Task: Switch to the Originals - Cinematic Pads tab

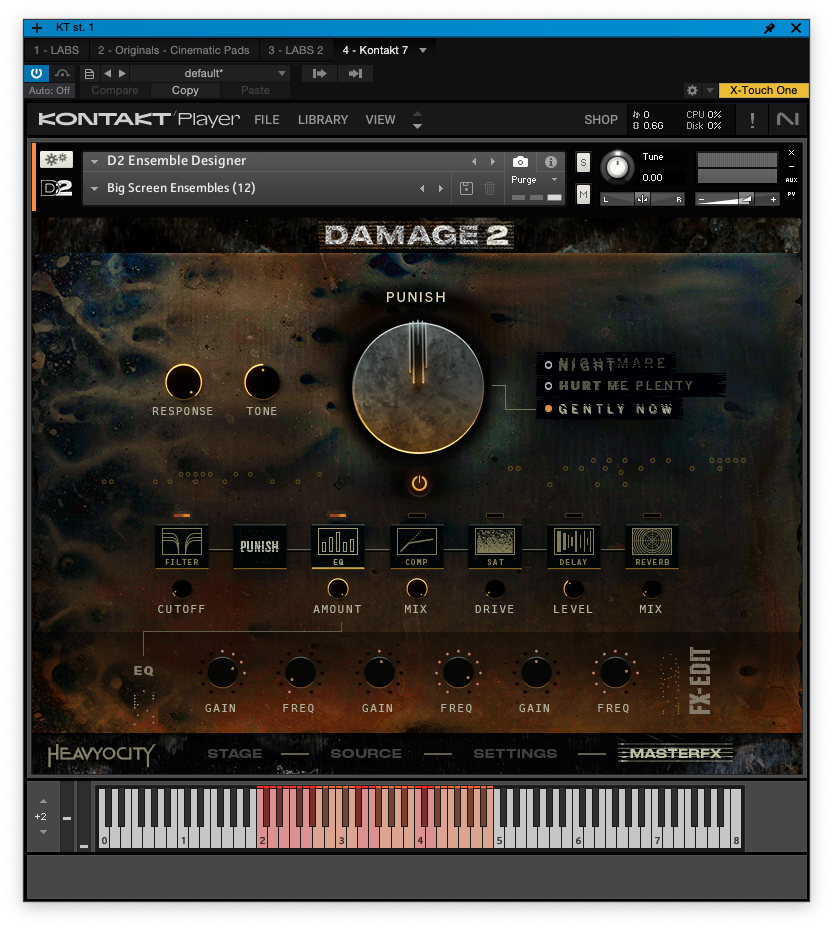Action: tap(174, 50)
